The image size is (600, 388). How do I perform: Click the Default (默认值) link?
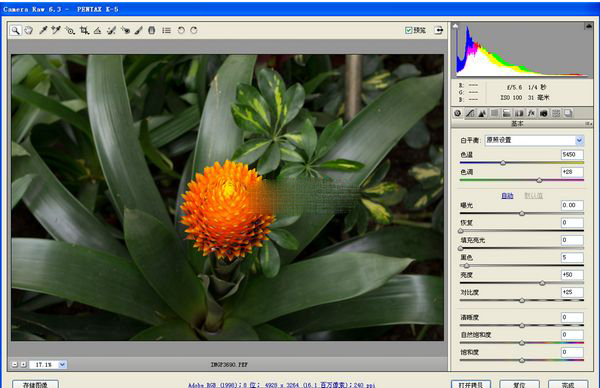point(533,196)
